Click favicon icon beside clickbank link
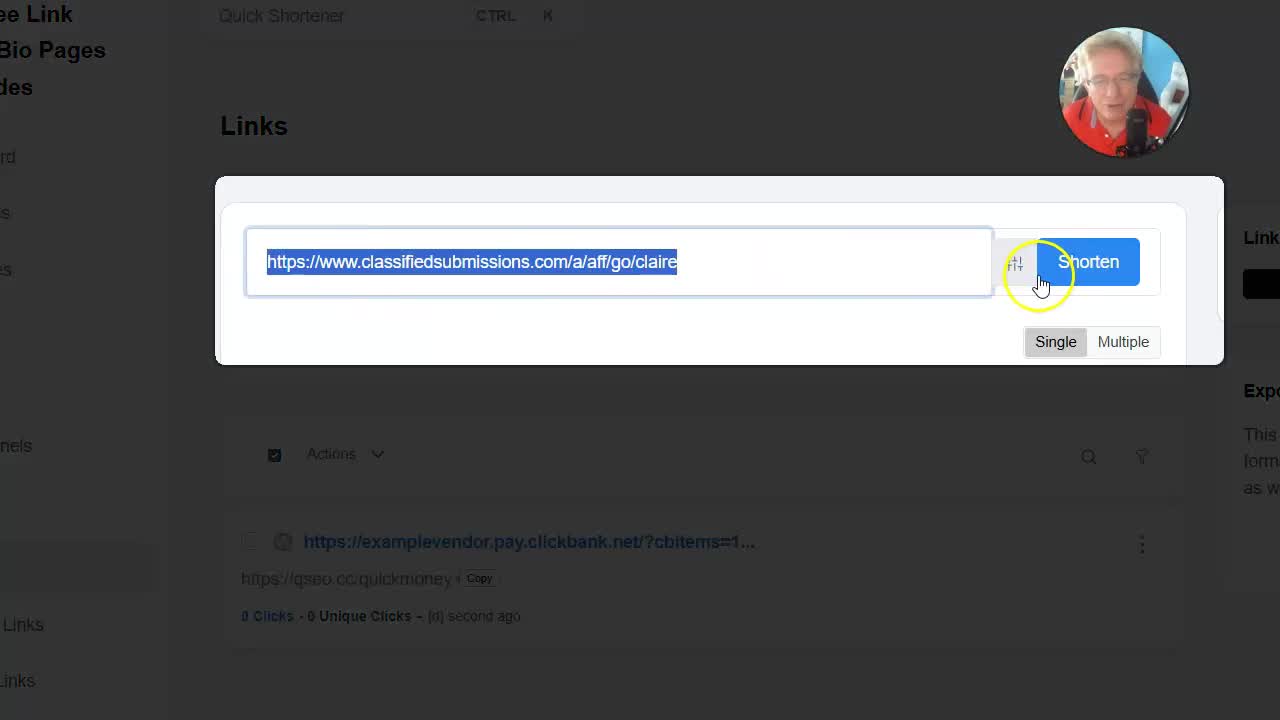 [x=283, y=542]
